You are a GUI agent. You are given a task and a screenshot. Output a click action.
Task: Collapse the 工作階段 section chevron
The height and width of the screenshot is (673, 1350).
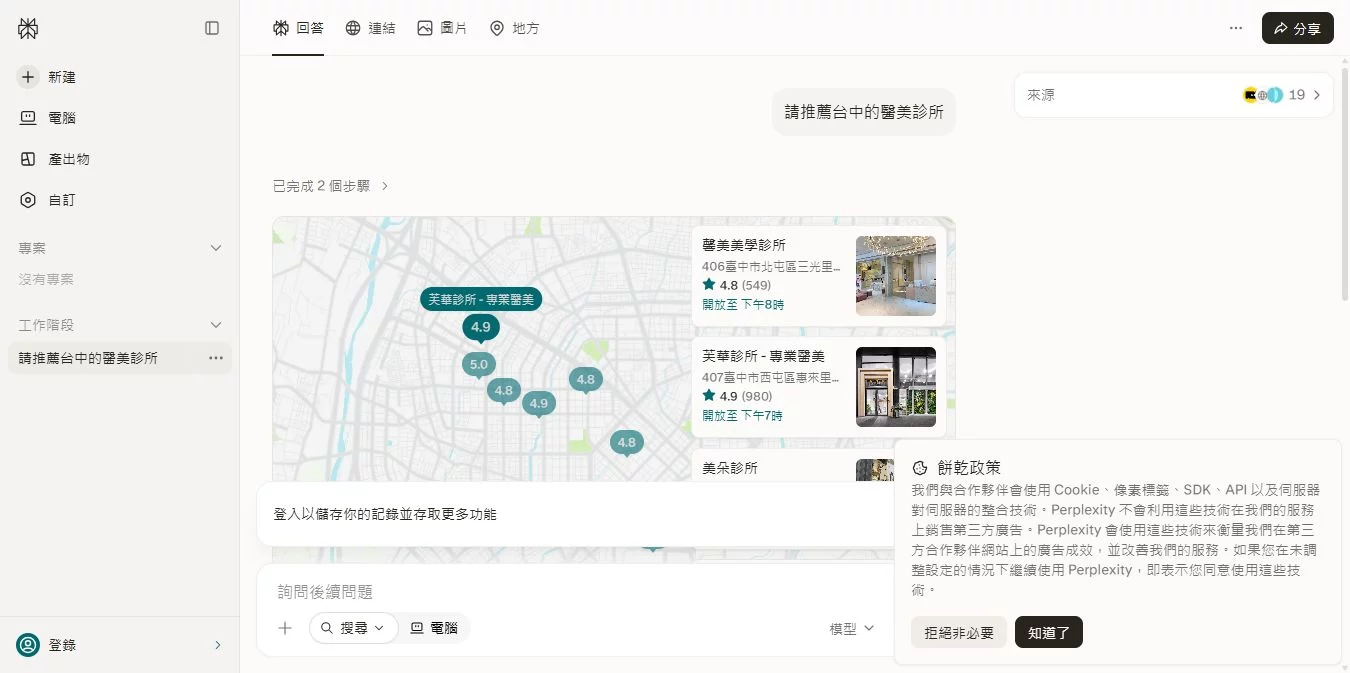(216, 325)
